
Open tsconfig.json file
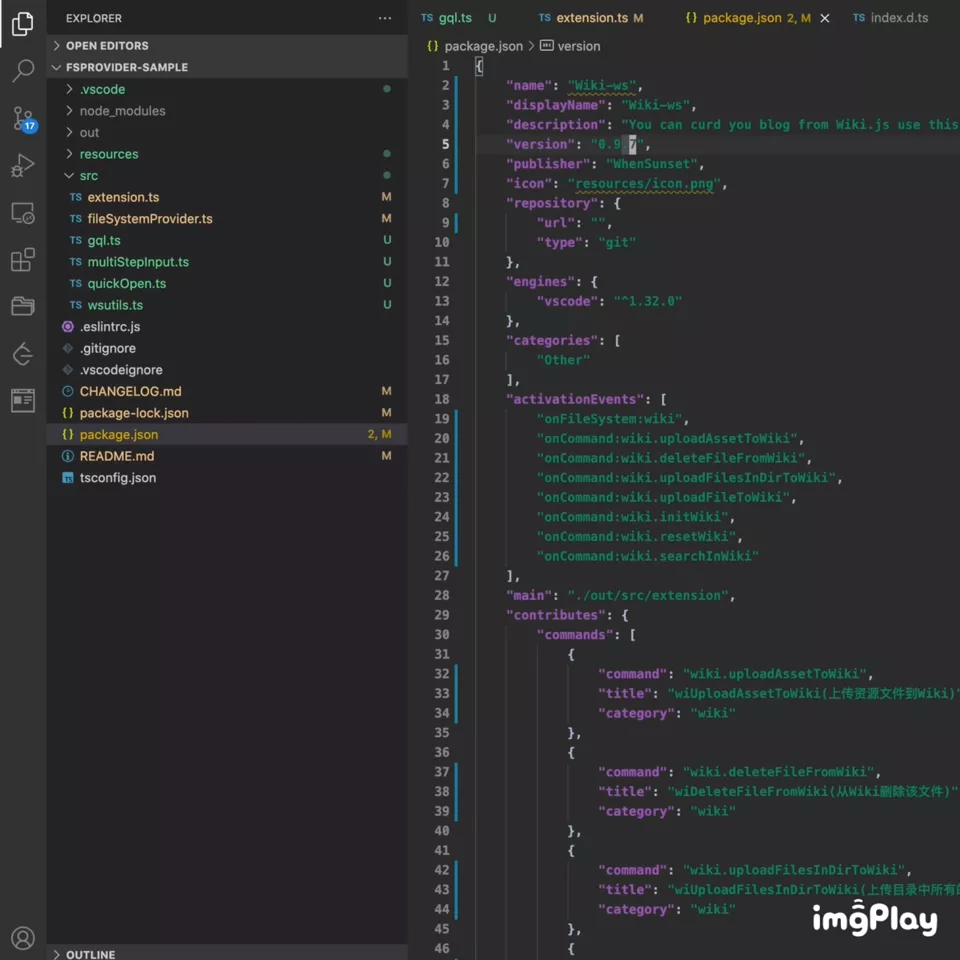tap(227, 478)
